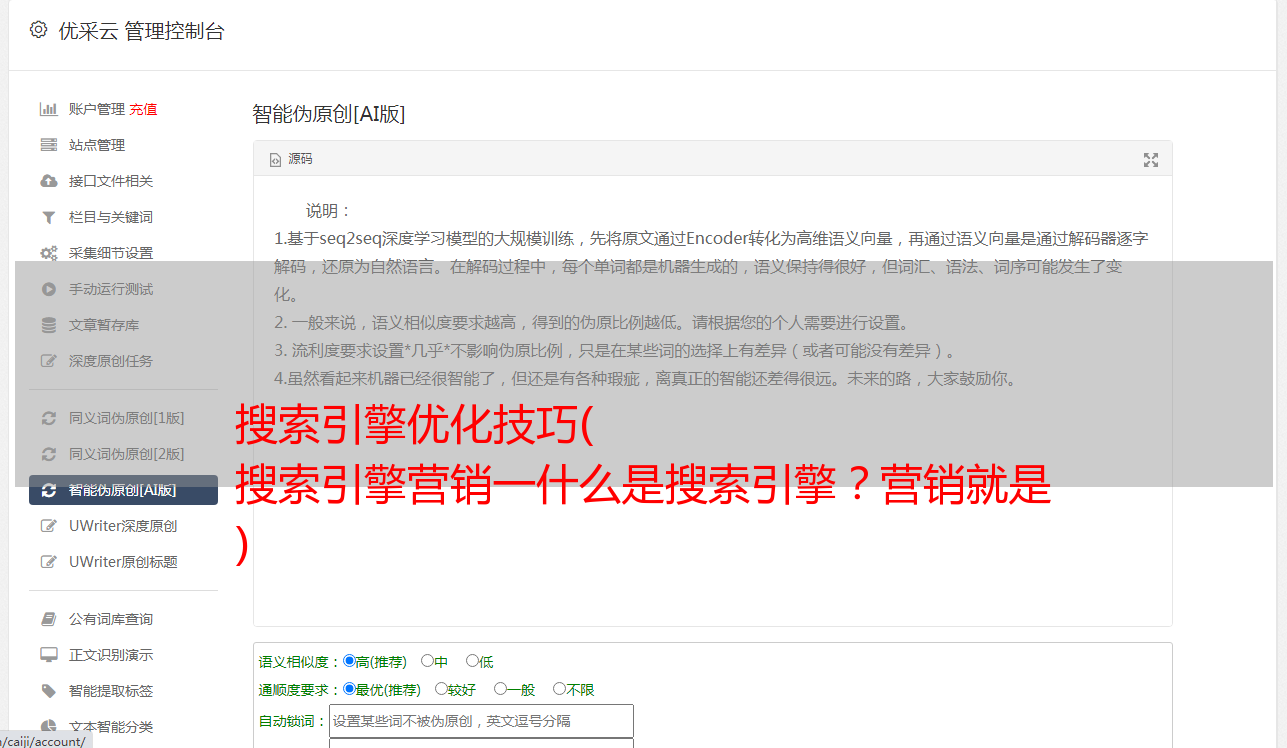1287x748 pixels.
Task: Toggle fullscreen editor expand icon
Action: (1151, 160)
